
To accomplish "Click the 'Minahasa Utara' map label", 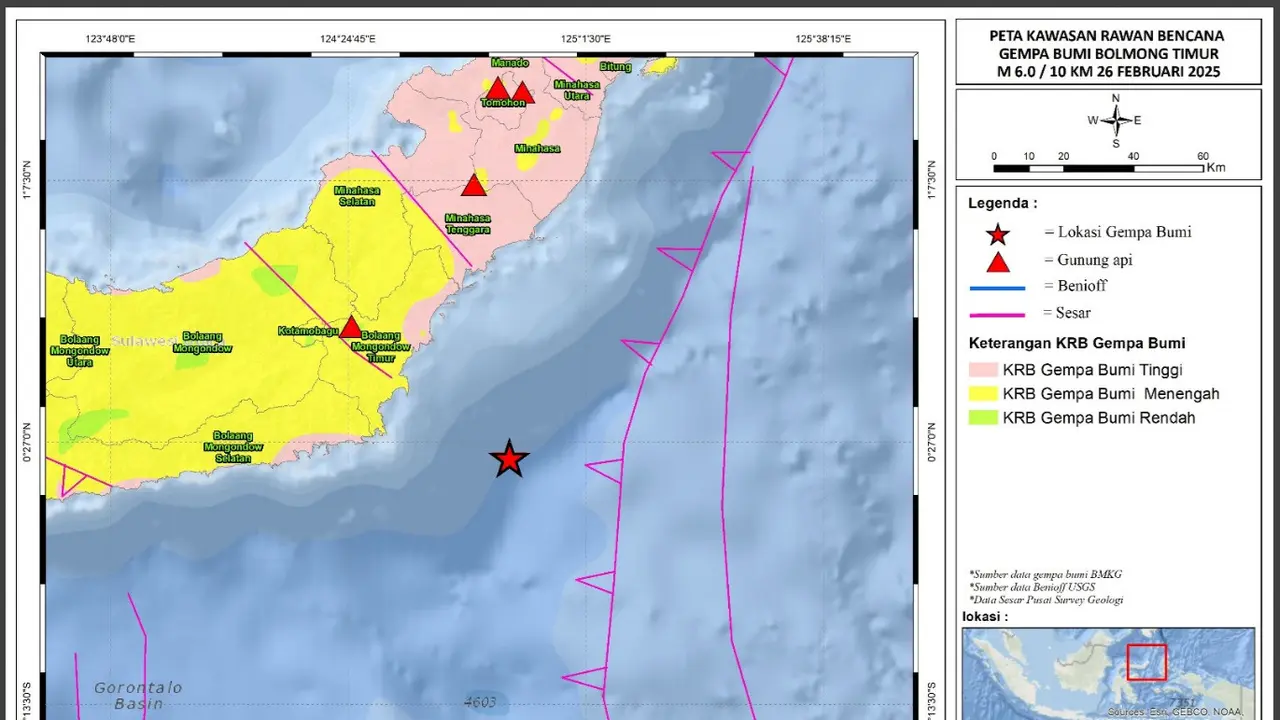I will pyautogui.click(x=576, y=90).
